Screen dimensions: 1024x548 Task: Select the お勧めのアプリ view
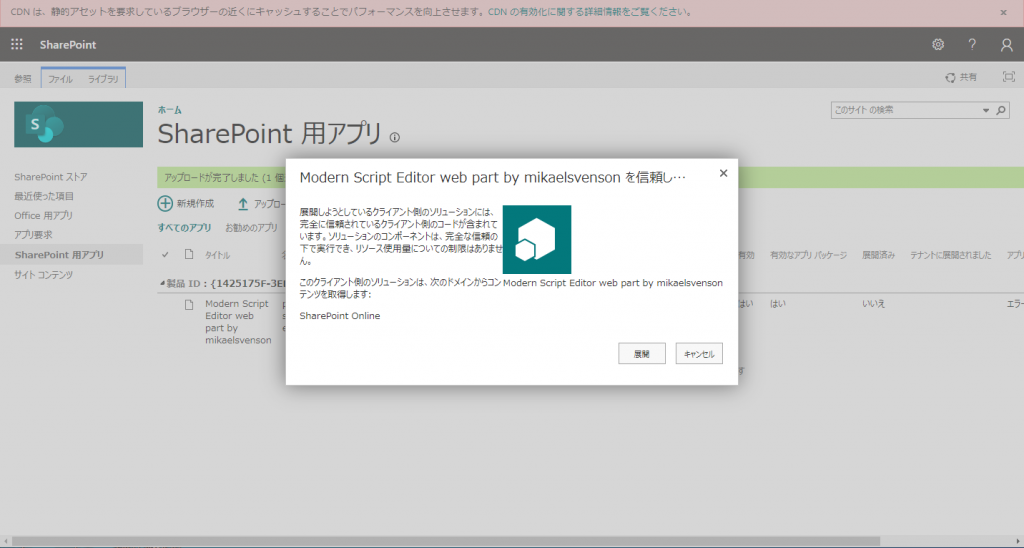coord(251,228)
